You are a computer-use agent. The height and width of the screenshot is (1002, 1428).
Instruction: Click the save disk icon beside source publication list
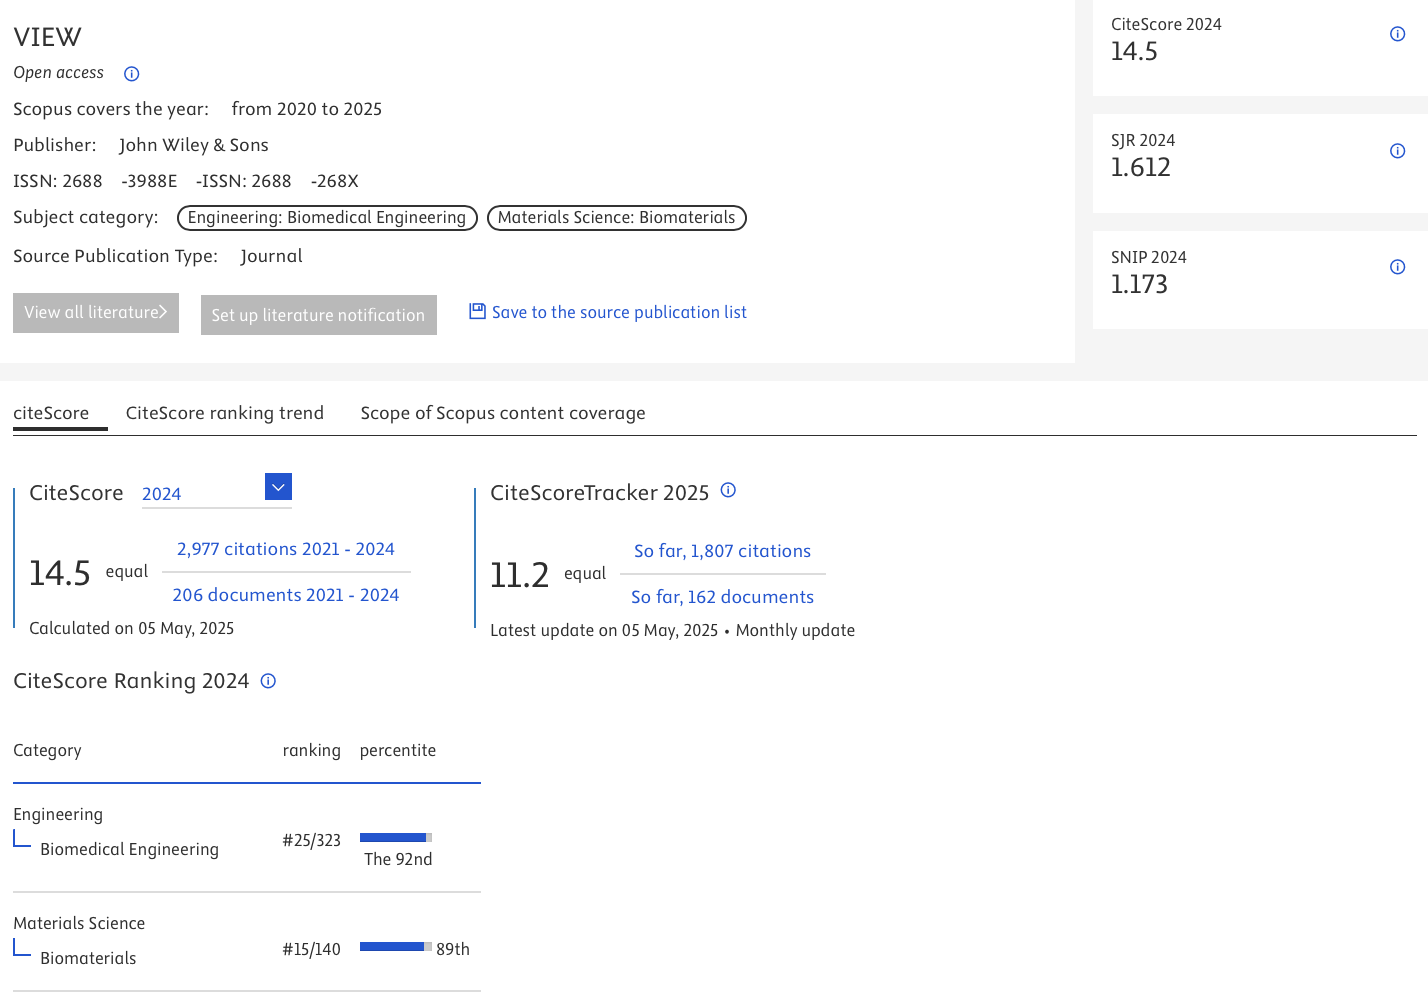click(x=477, y=311)
